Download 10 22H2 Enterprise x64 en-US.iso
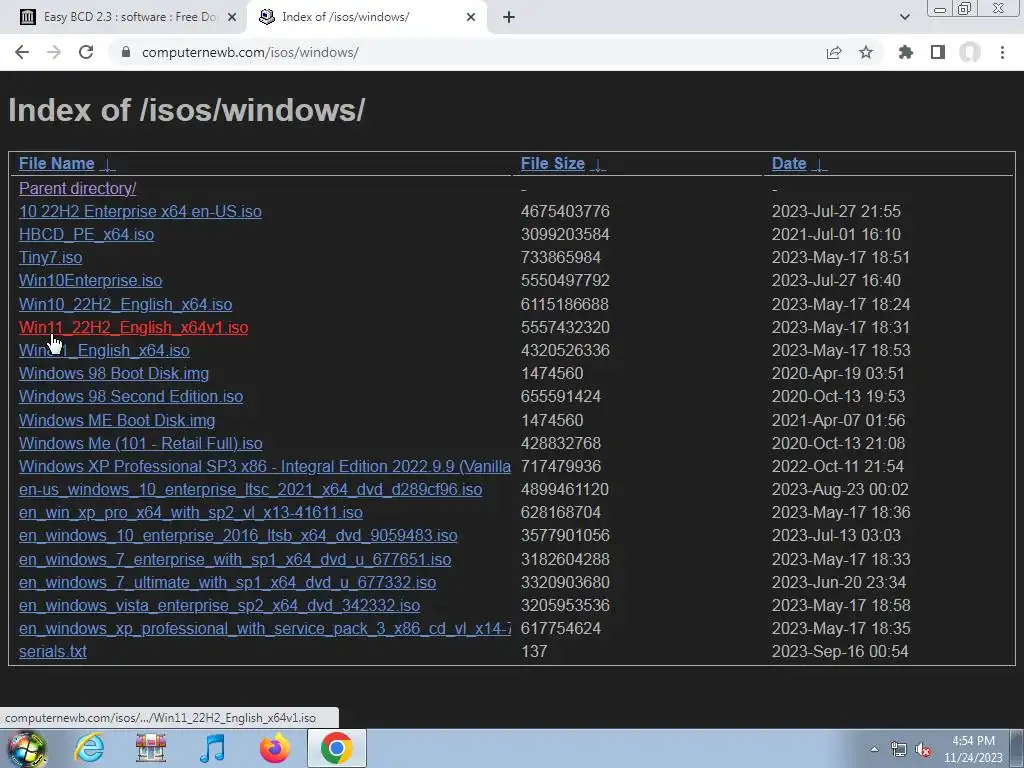Viewport: 1024px width, 768px height. click(140, 212)
